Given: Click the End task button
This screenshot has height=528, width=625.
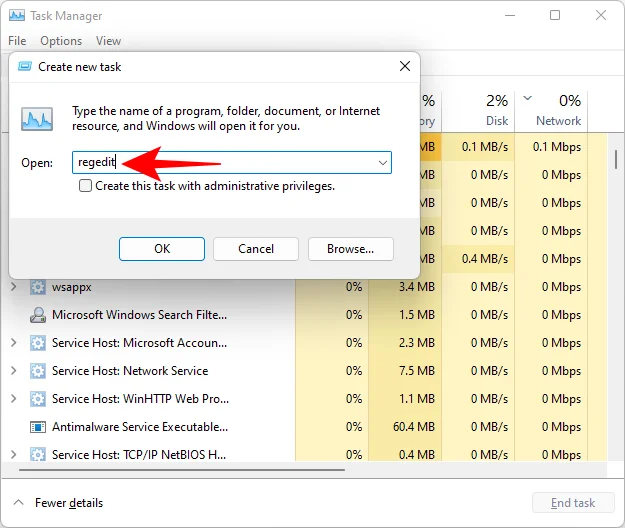Looking at the screenshot, I should tap(573, 503).
